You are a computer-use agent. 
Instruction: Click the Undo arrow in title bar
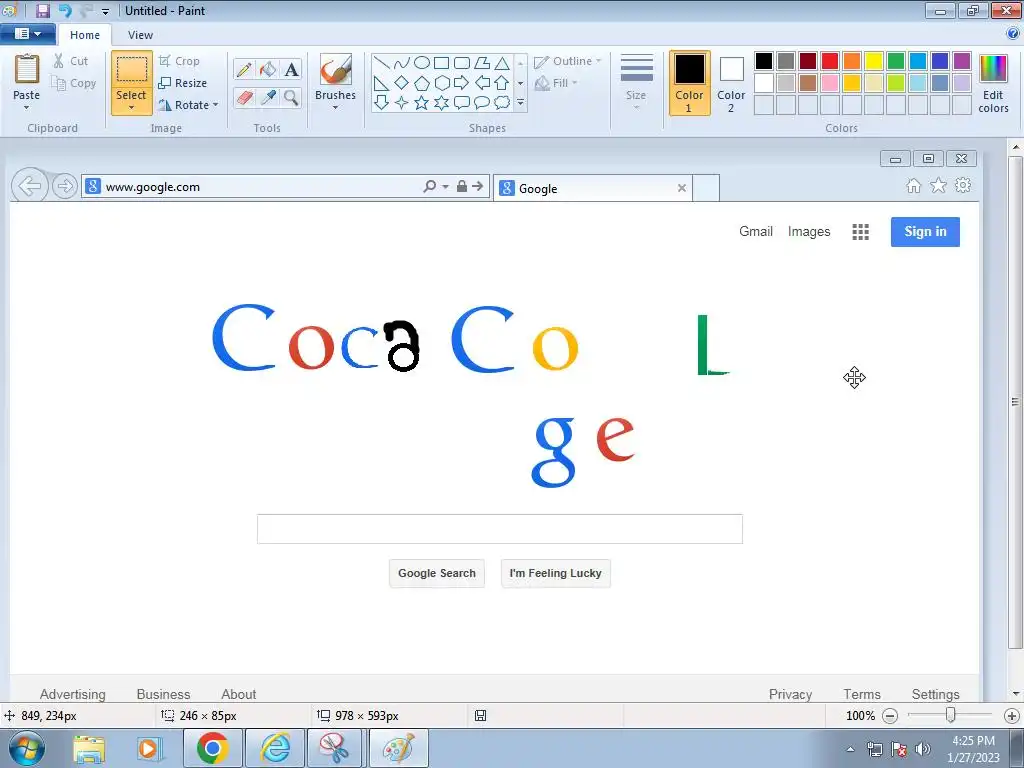tap(65, 10)
